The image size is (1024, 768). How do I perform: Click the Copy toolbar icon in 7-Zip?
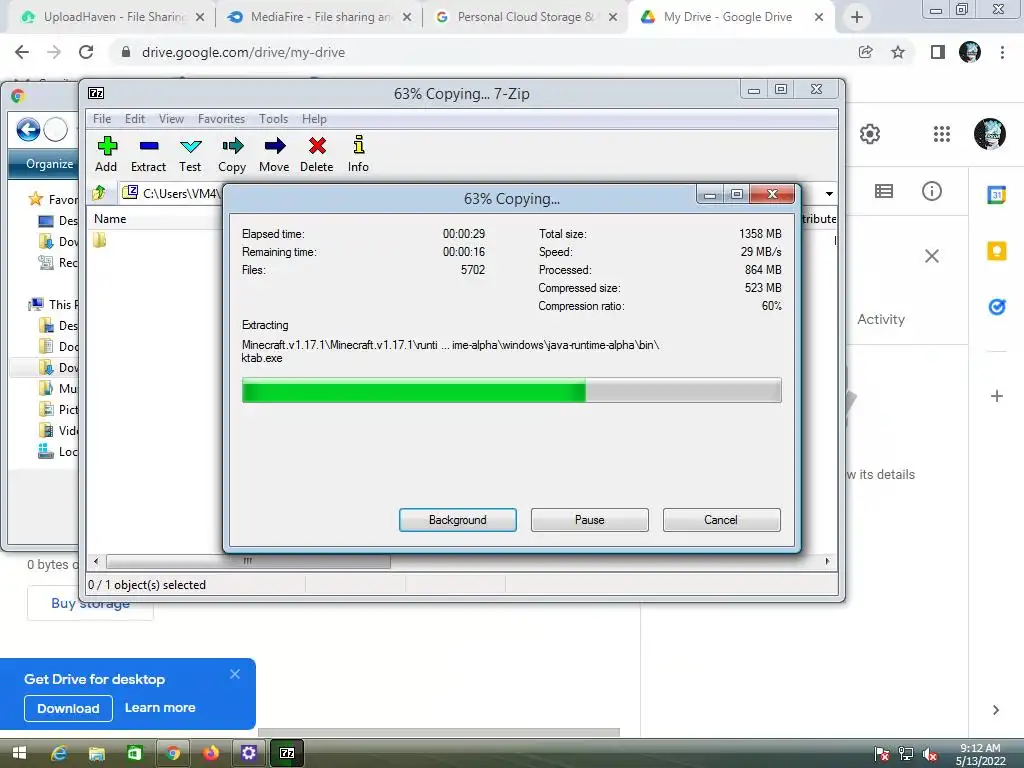point(232,154)
